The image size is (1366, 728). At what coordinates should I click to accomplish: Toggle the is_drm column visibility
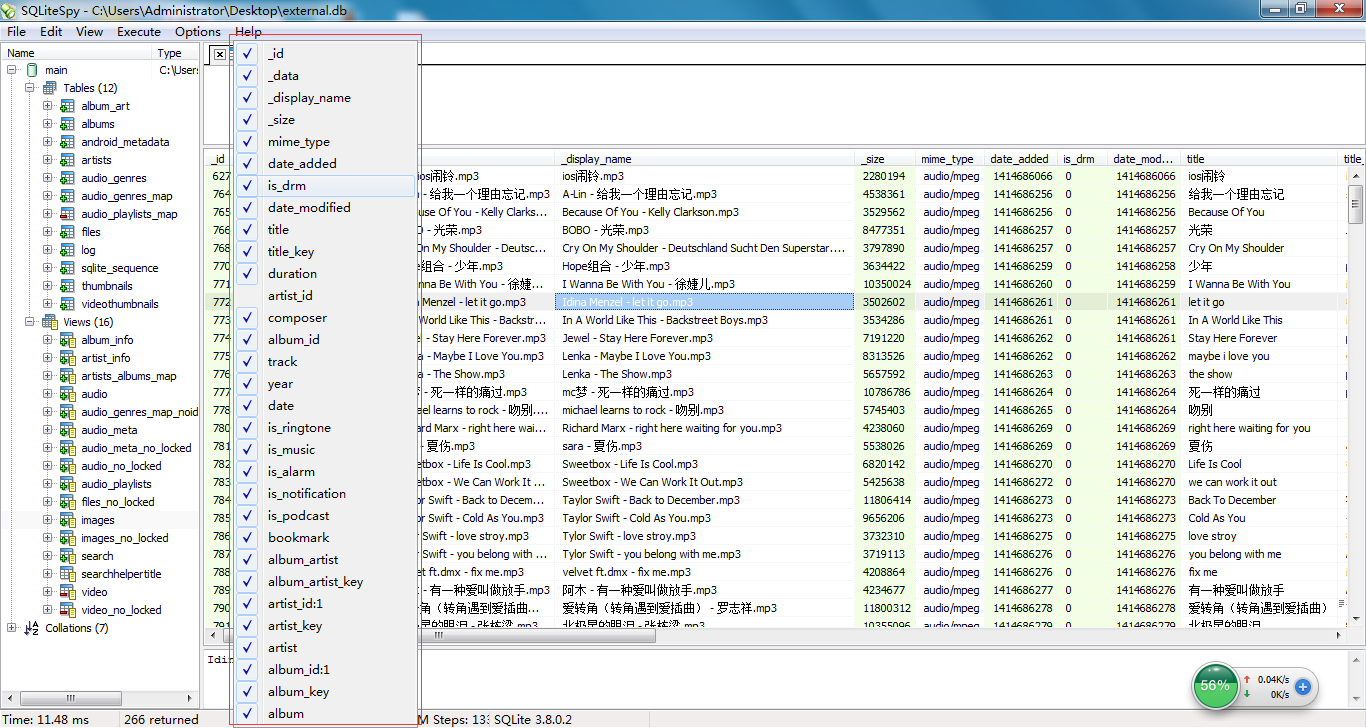[247, 186]
